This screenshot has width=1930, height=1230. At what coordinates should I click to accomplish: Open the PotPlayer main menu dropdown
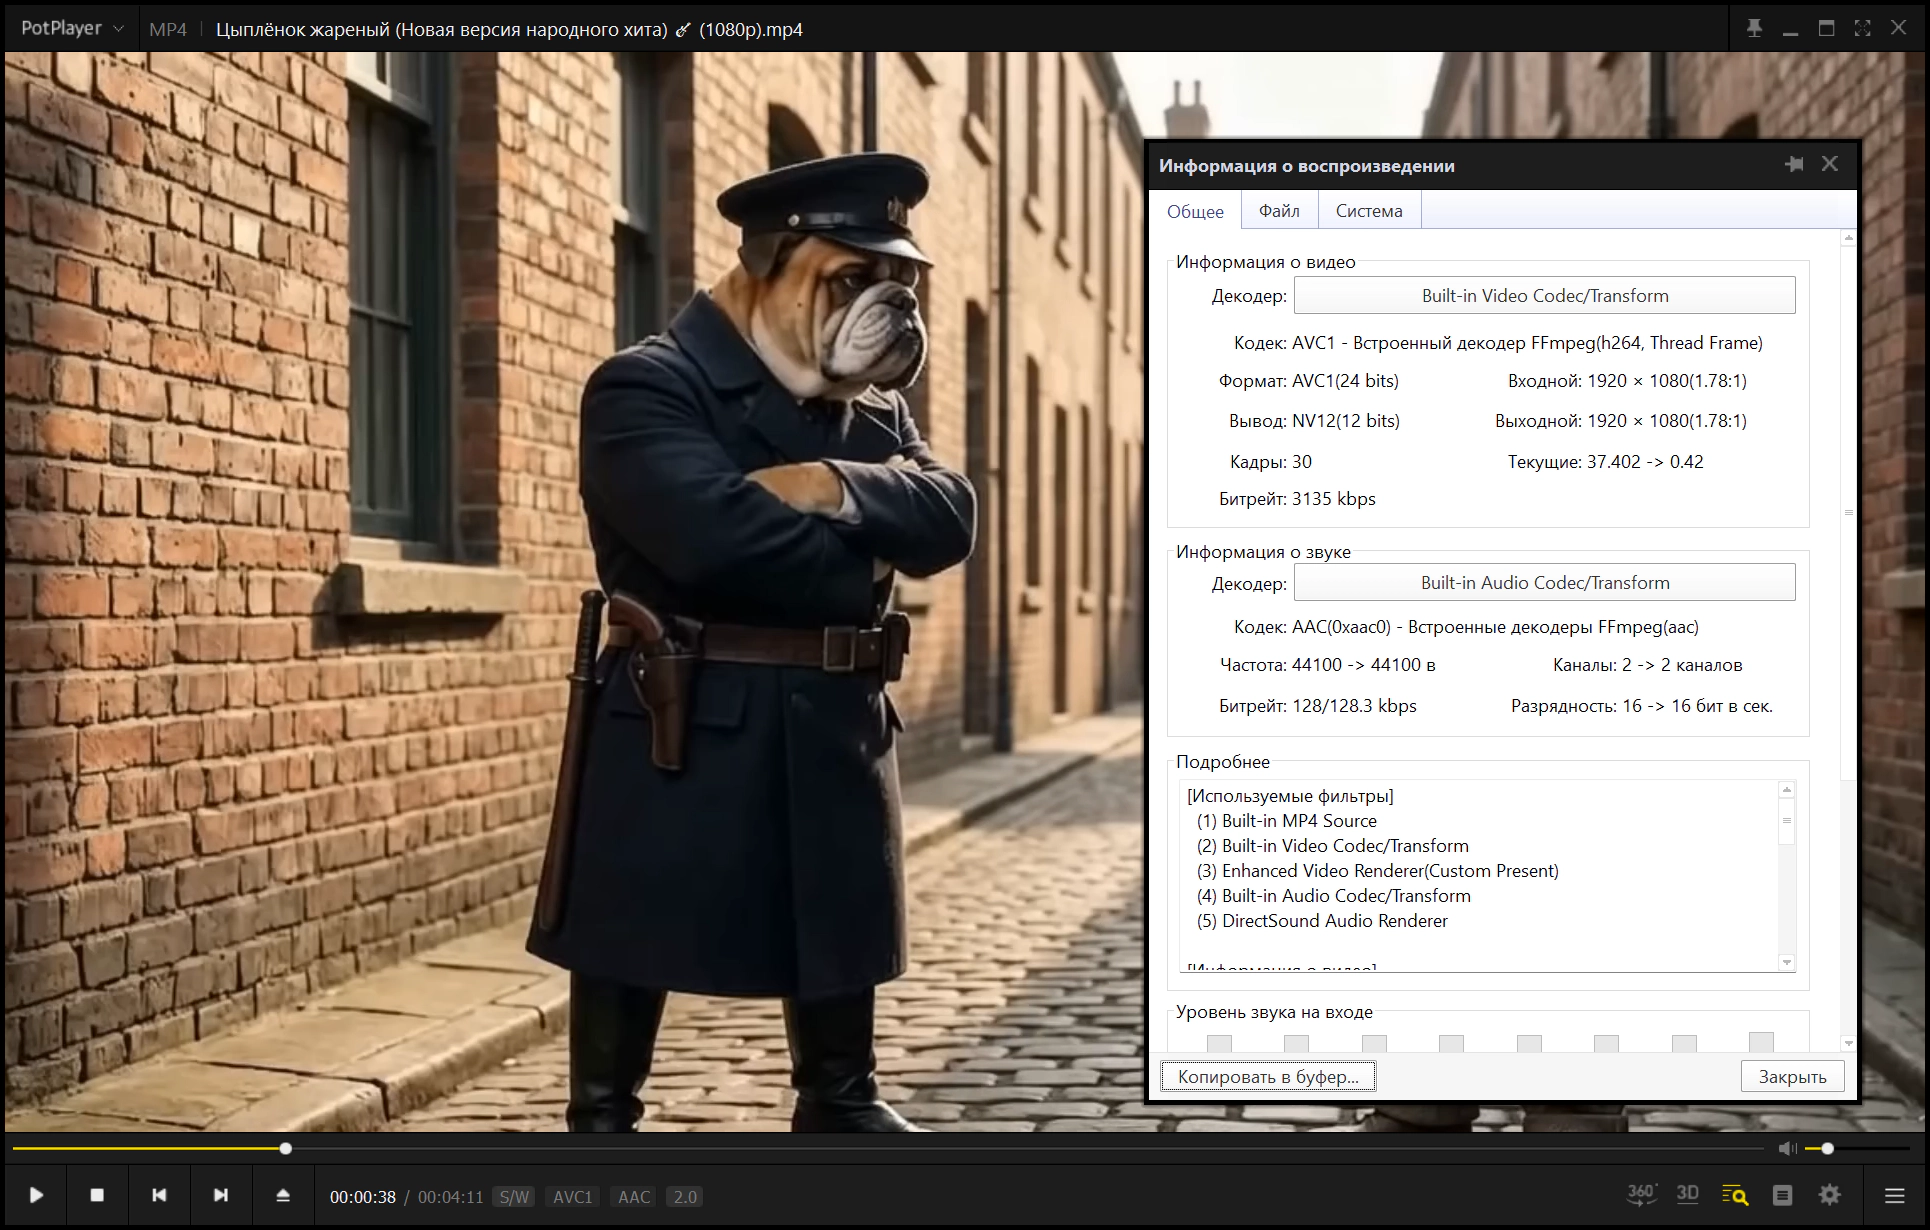pos(72,28)
